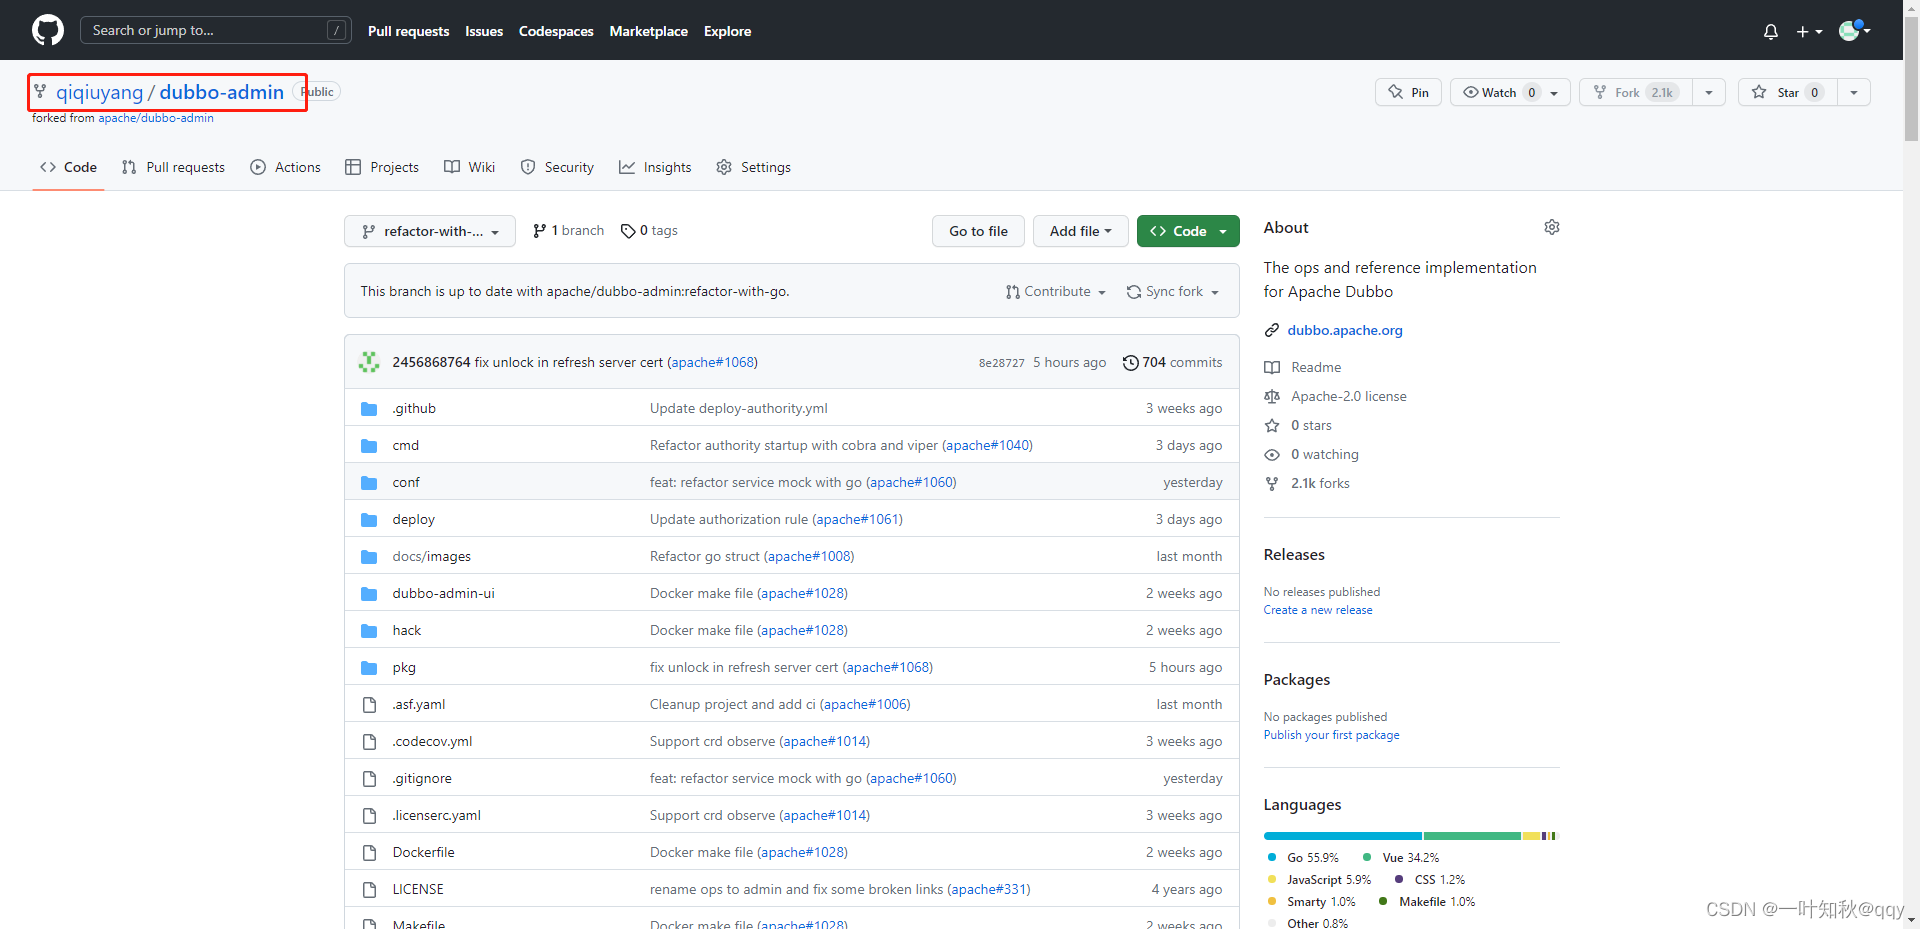The image size is (1920, 929).
Task: Jump to Readme from About sidebar
Action: point(1315,368)
